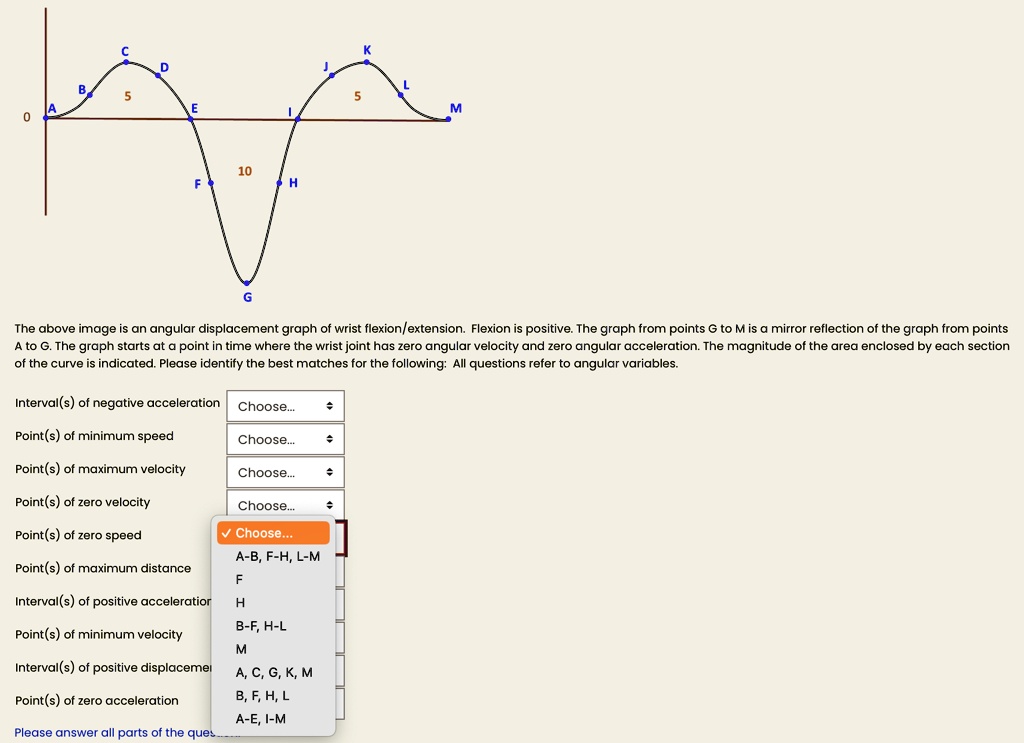1024x743 pixels.
Task: Click point H on the ascending curve
Action: (279, 183)
